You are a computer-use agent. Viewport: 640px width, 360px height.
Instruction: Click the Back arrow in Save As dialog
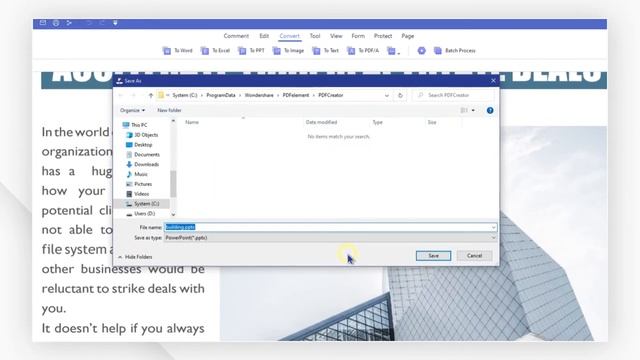pos(121,95)
